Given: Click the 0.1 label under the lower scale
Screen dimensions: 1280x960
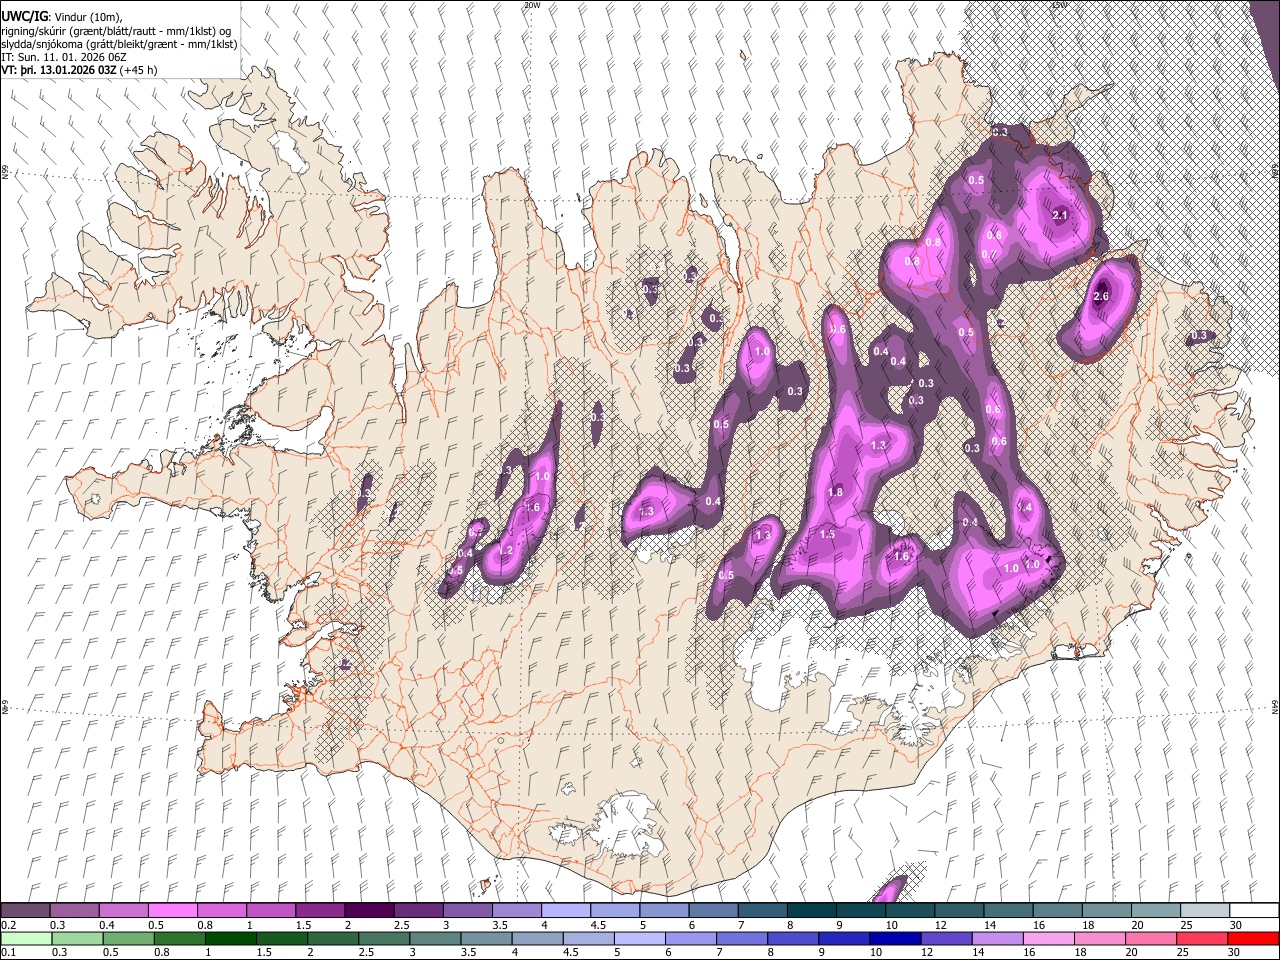Looking at the screenshot, I should (7, 952).
